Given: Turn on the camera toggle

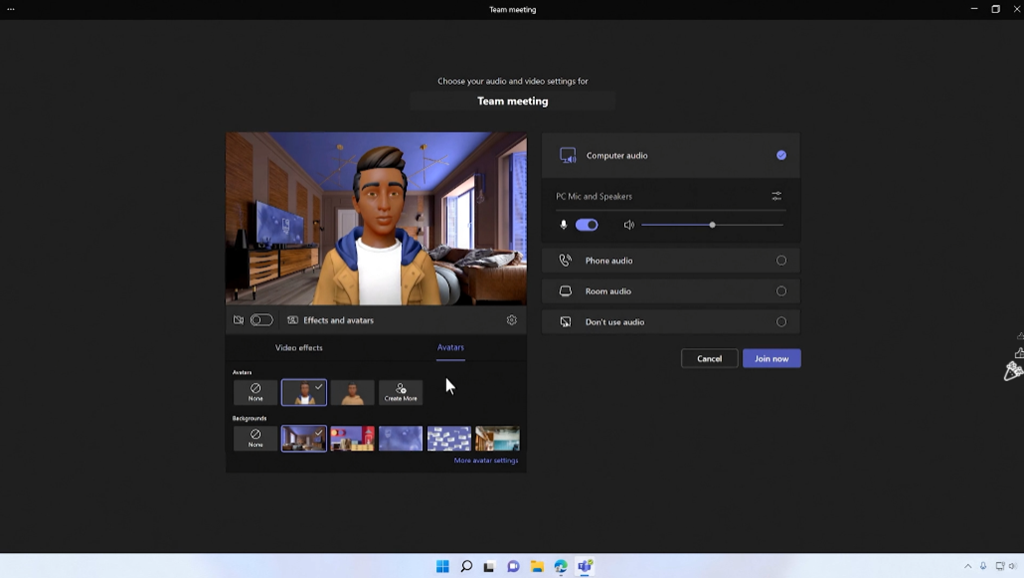Looking at the screenshot, I should [261, 320].
